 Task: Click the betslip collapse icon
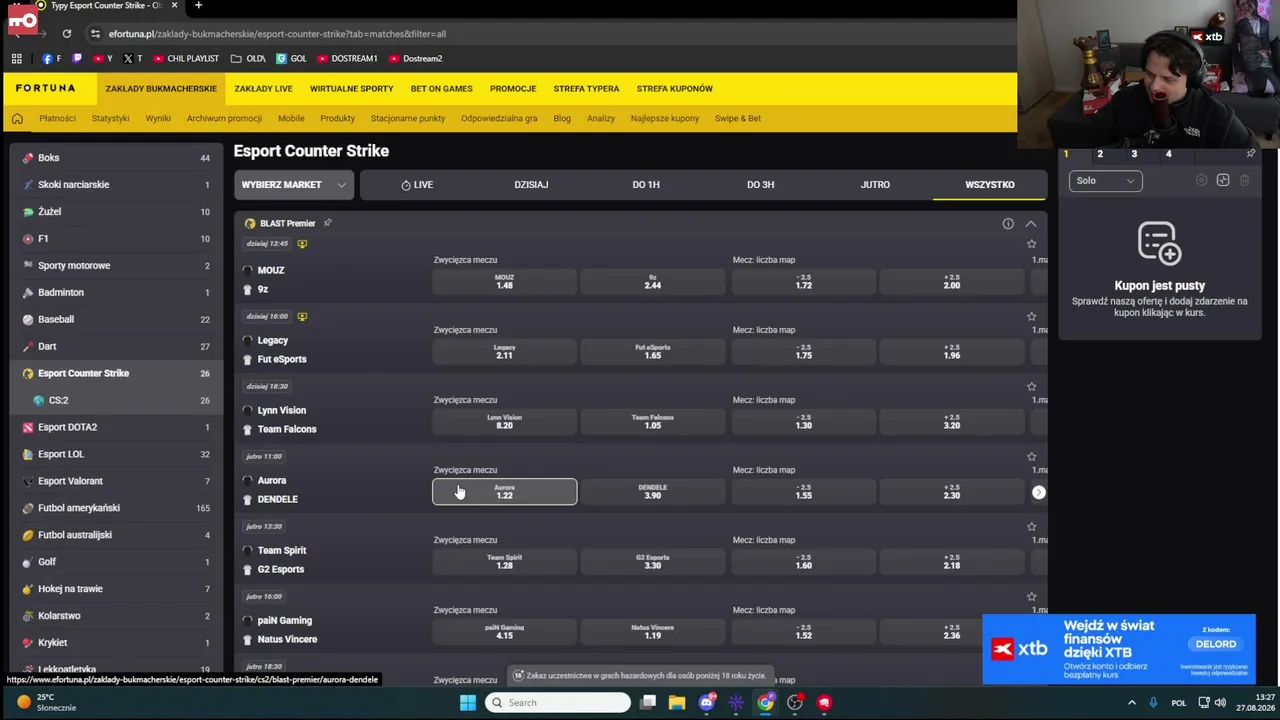tap(1223, 181)
